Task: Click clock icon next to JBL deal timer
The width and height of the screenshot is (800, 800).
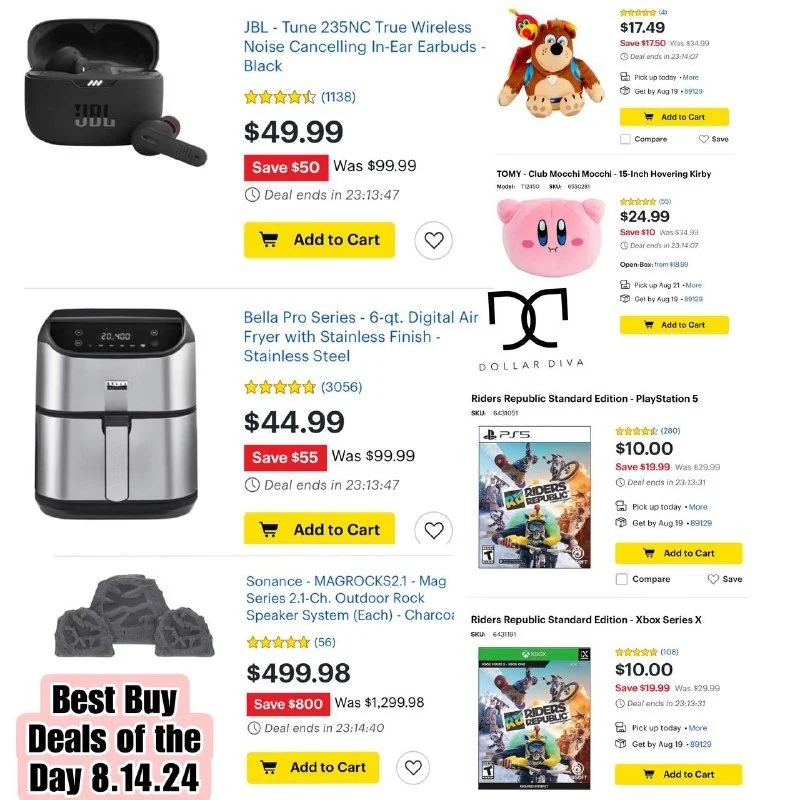Action: coord(252,195)
